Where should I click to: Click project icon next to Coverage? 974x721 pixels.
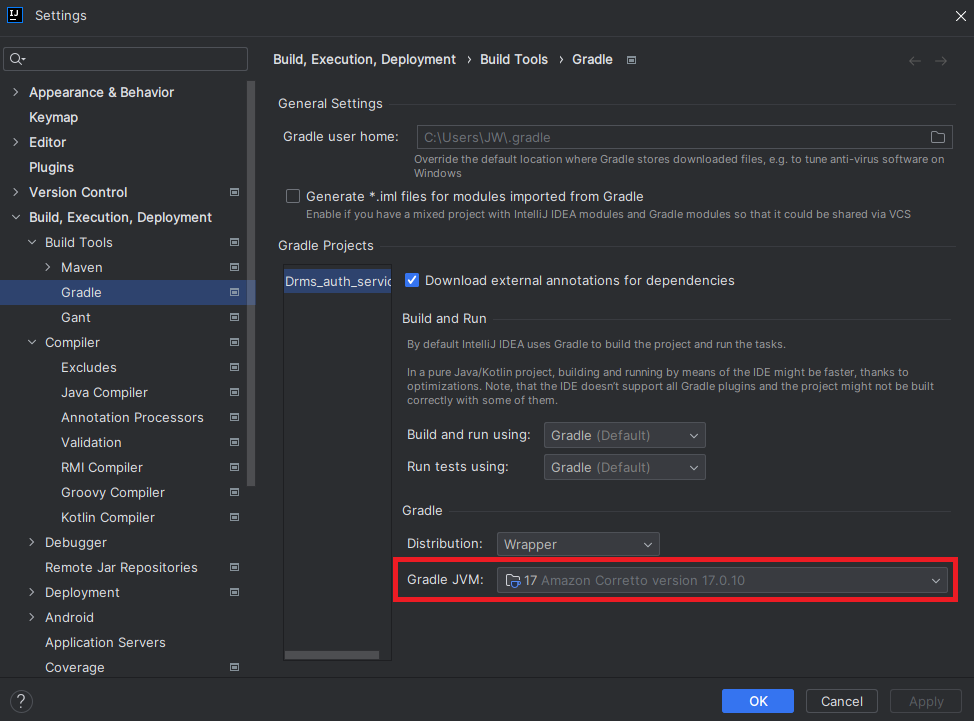click(x=234, y=667)
